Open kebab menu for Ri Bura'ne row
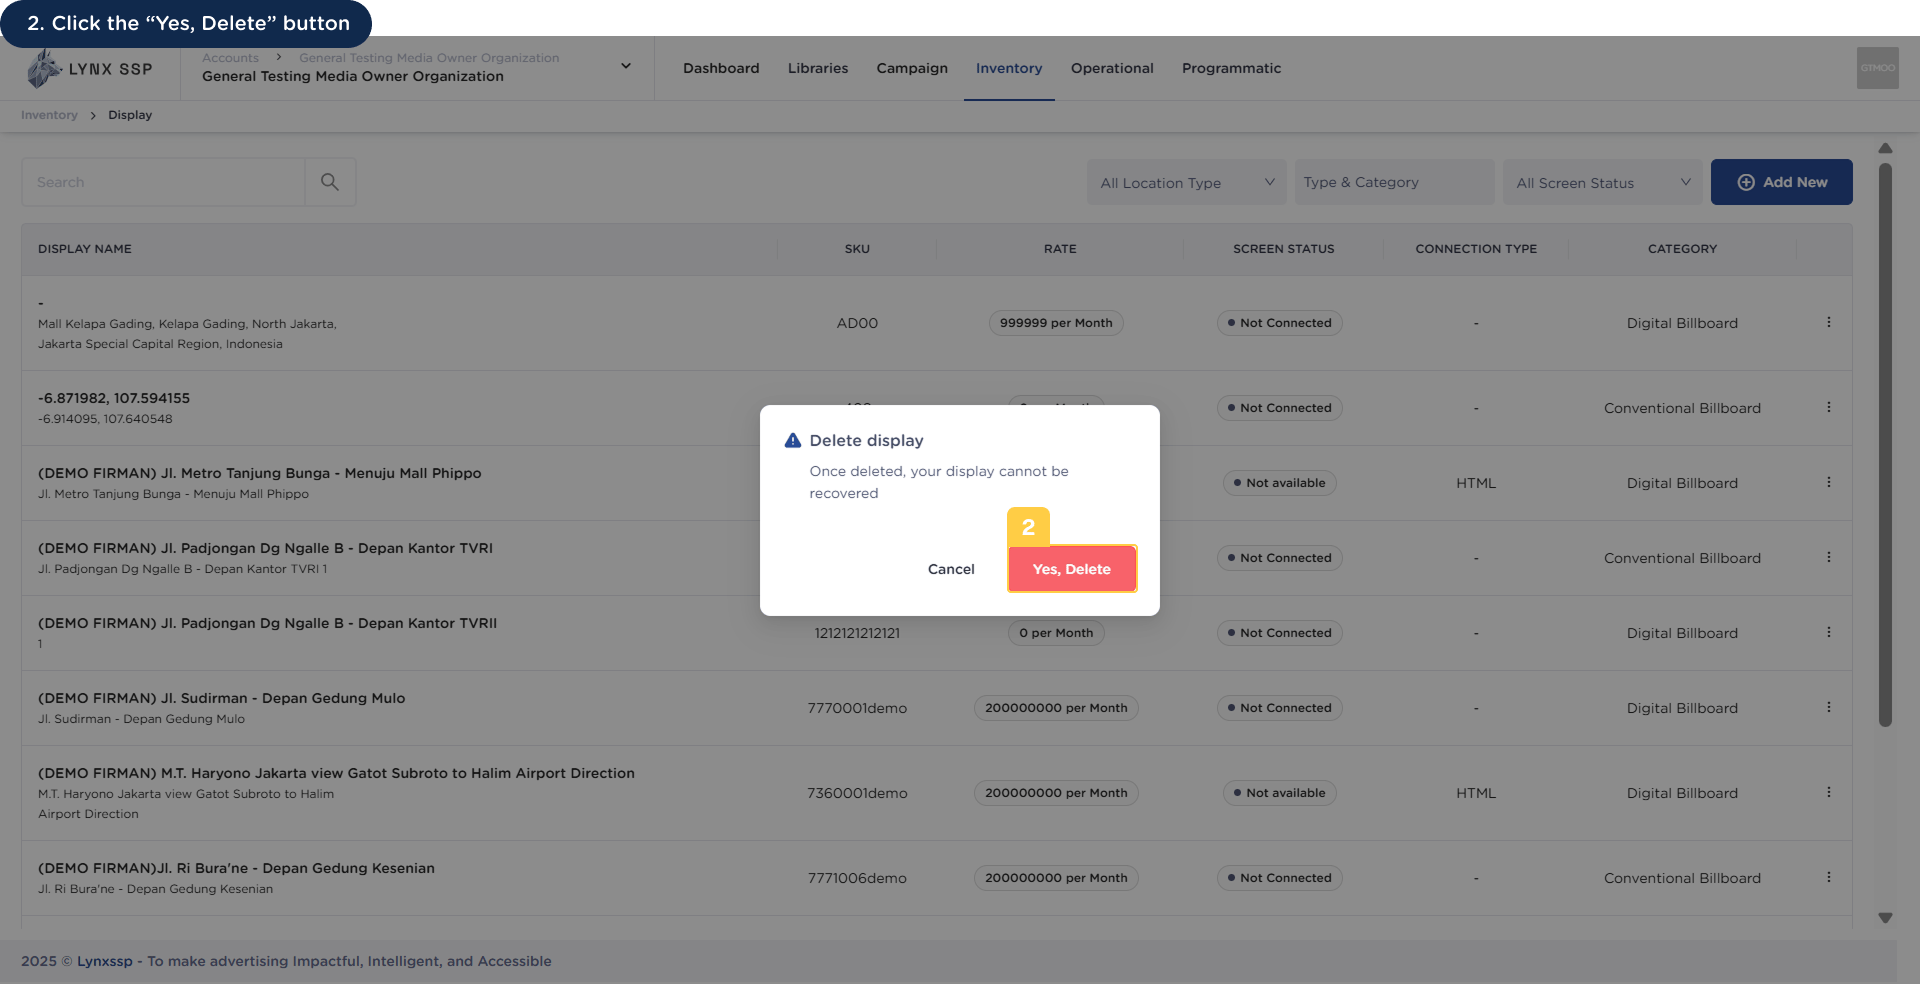 tap(1829, 877)
